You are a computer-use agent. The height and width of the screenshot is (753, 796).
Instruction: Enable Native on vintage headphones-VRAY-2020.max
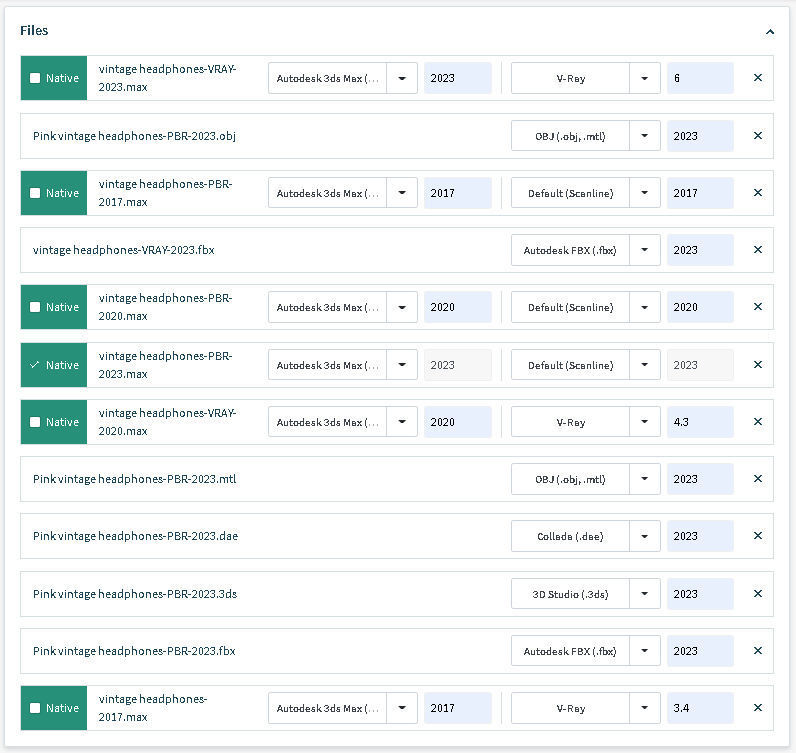pos(35,422)
